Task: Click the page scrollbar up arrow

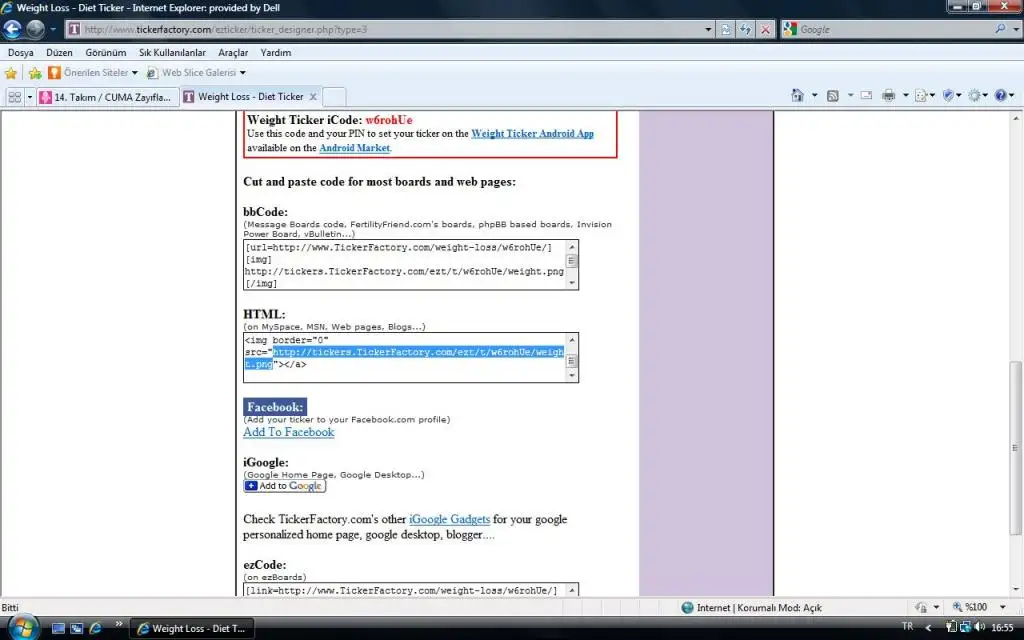Action: click(1016, 118)
